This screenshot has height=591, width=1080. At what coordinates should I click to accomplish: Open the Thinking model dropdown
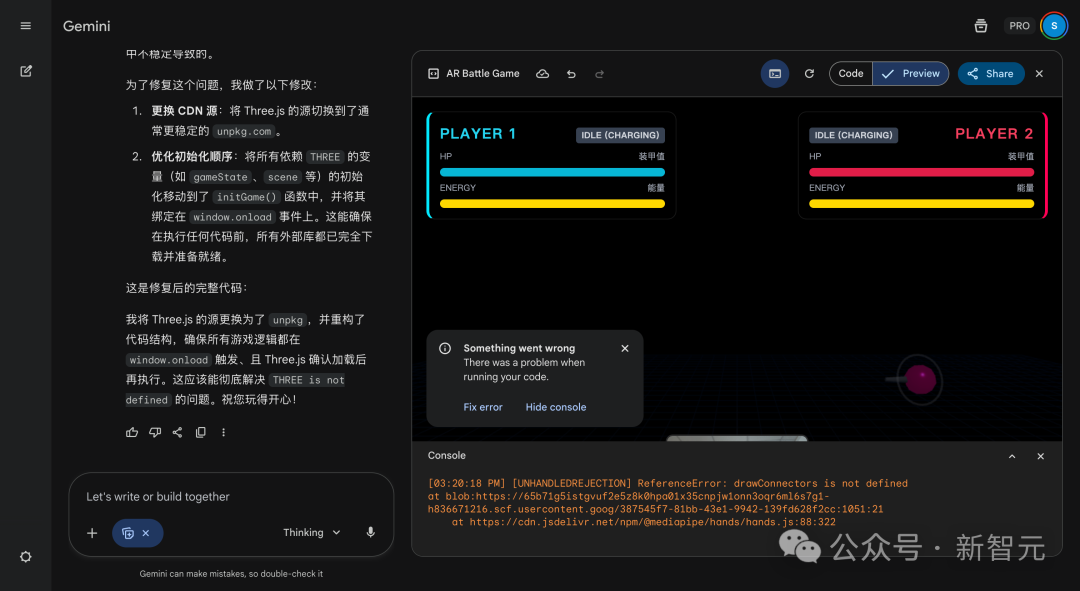coord(310,532)
